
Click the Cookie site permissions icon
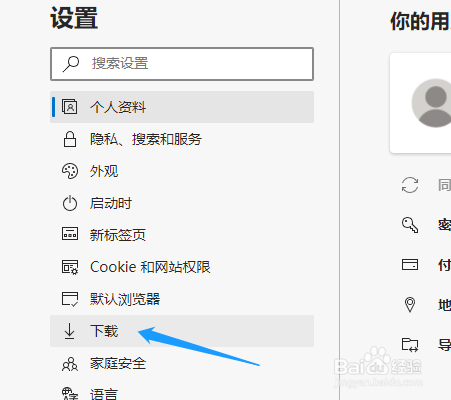(x=70, y=267)
